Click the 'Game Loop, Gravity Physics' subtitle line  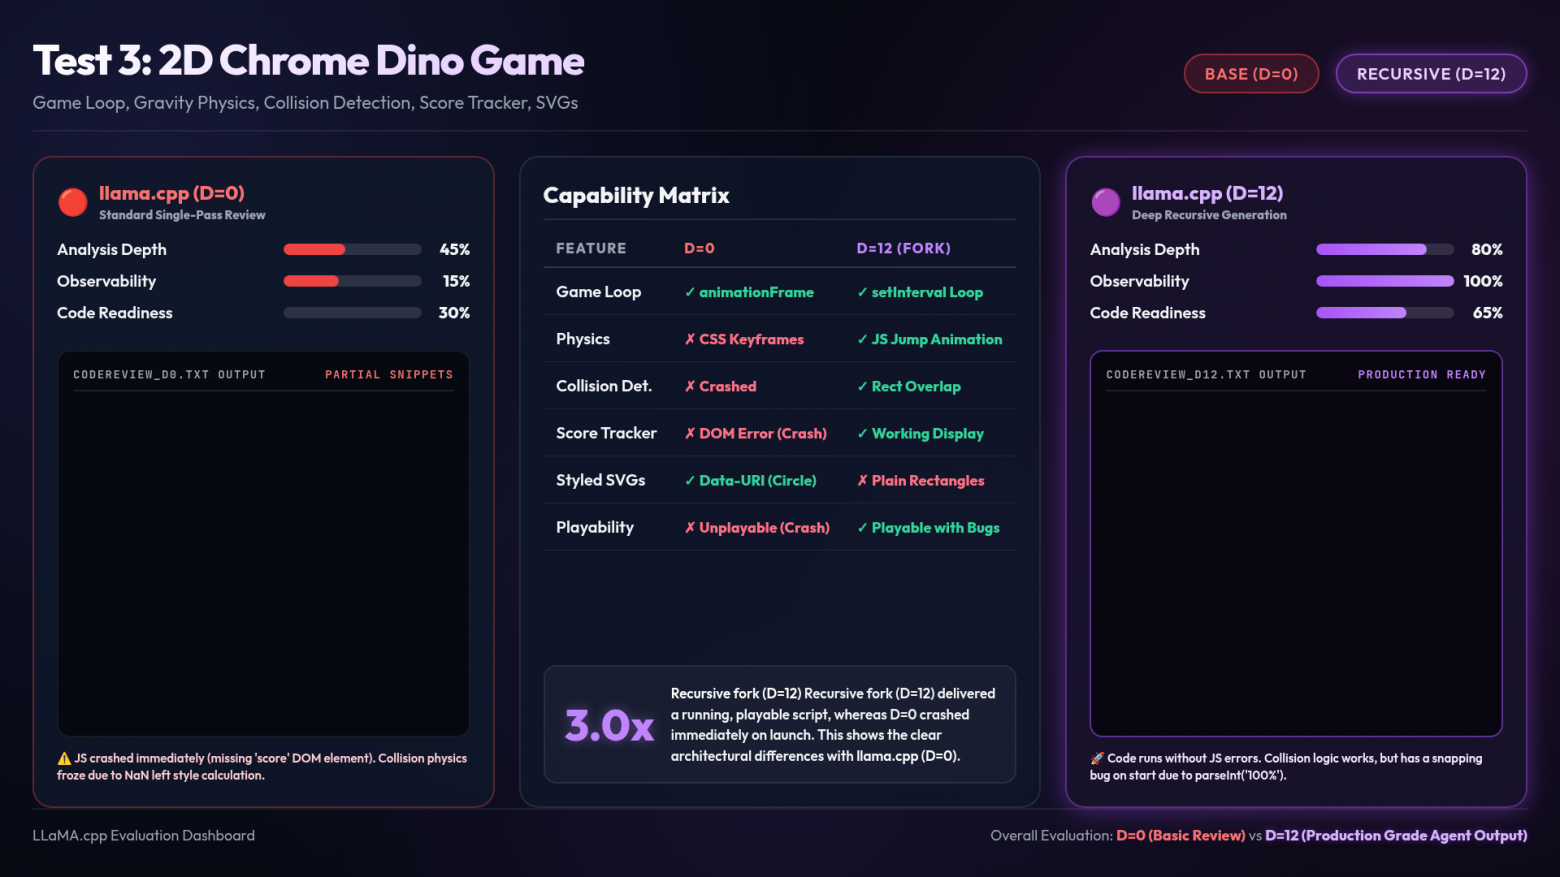point(305,103)
